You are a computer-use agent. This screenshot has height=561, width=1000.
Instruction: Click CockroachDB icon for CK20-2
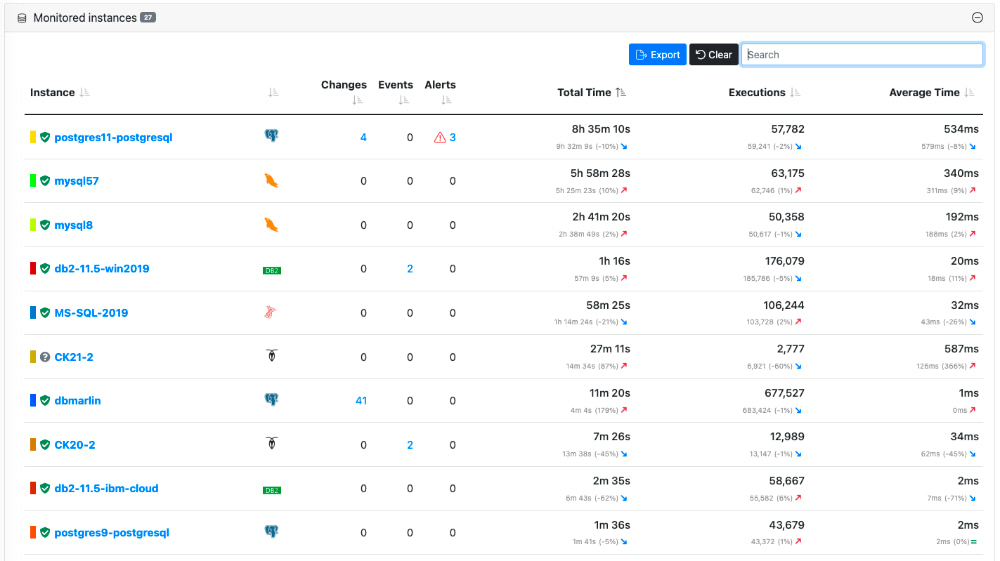[x=272, y=444]
